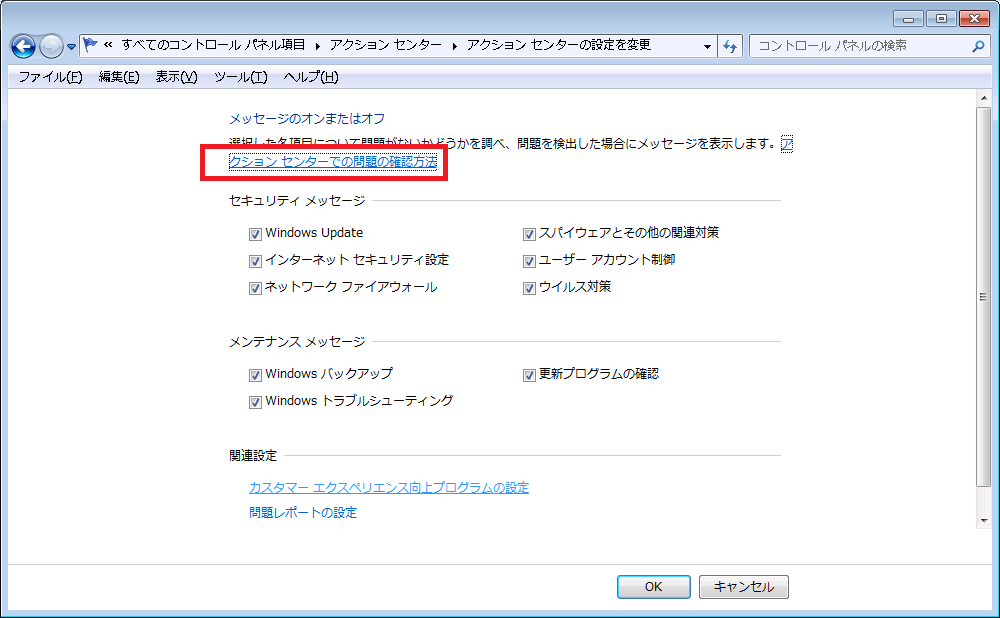Screen dimensions: 1000x618
Task: Click the Back navigation arrow button
Action: (23, 46)
